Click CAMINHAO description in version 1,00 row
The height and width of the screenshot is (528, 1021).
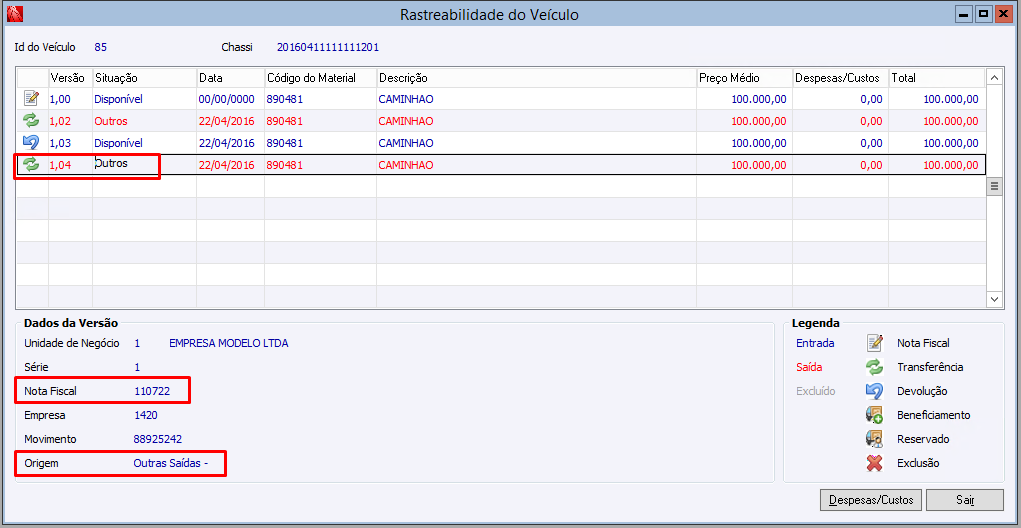[406, 99]
